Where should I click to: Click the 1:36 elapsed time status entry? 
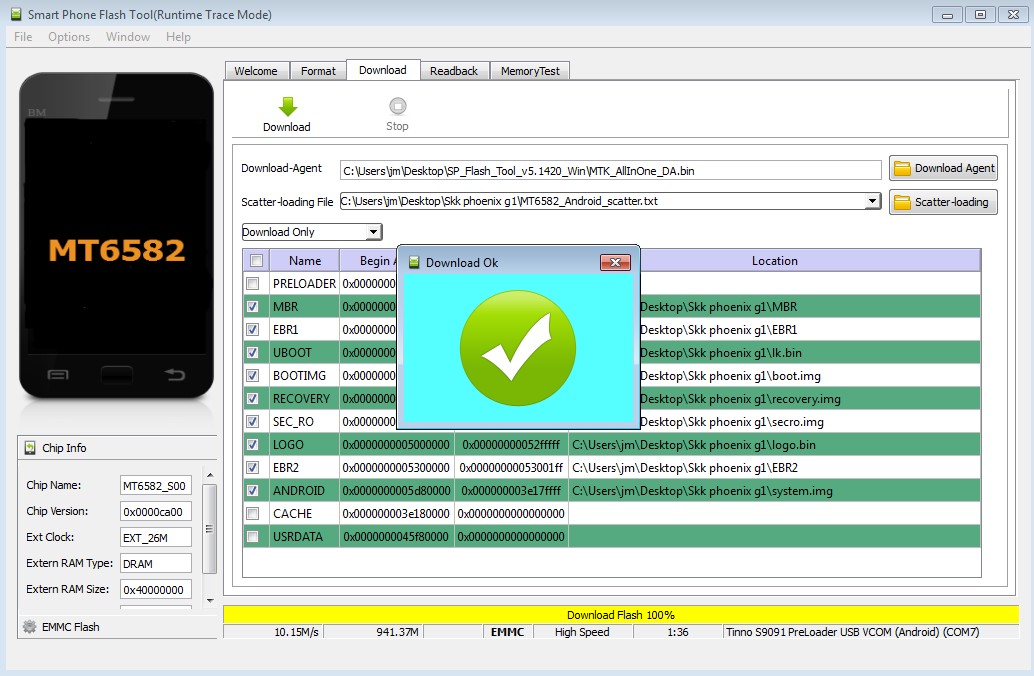pos(677,632)
